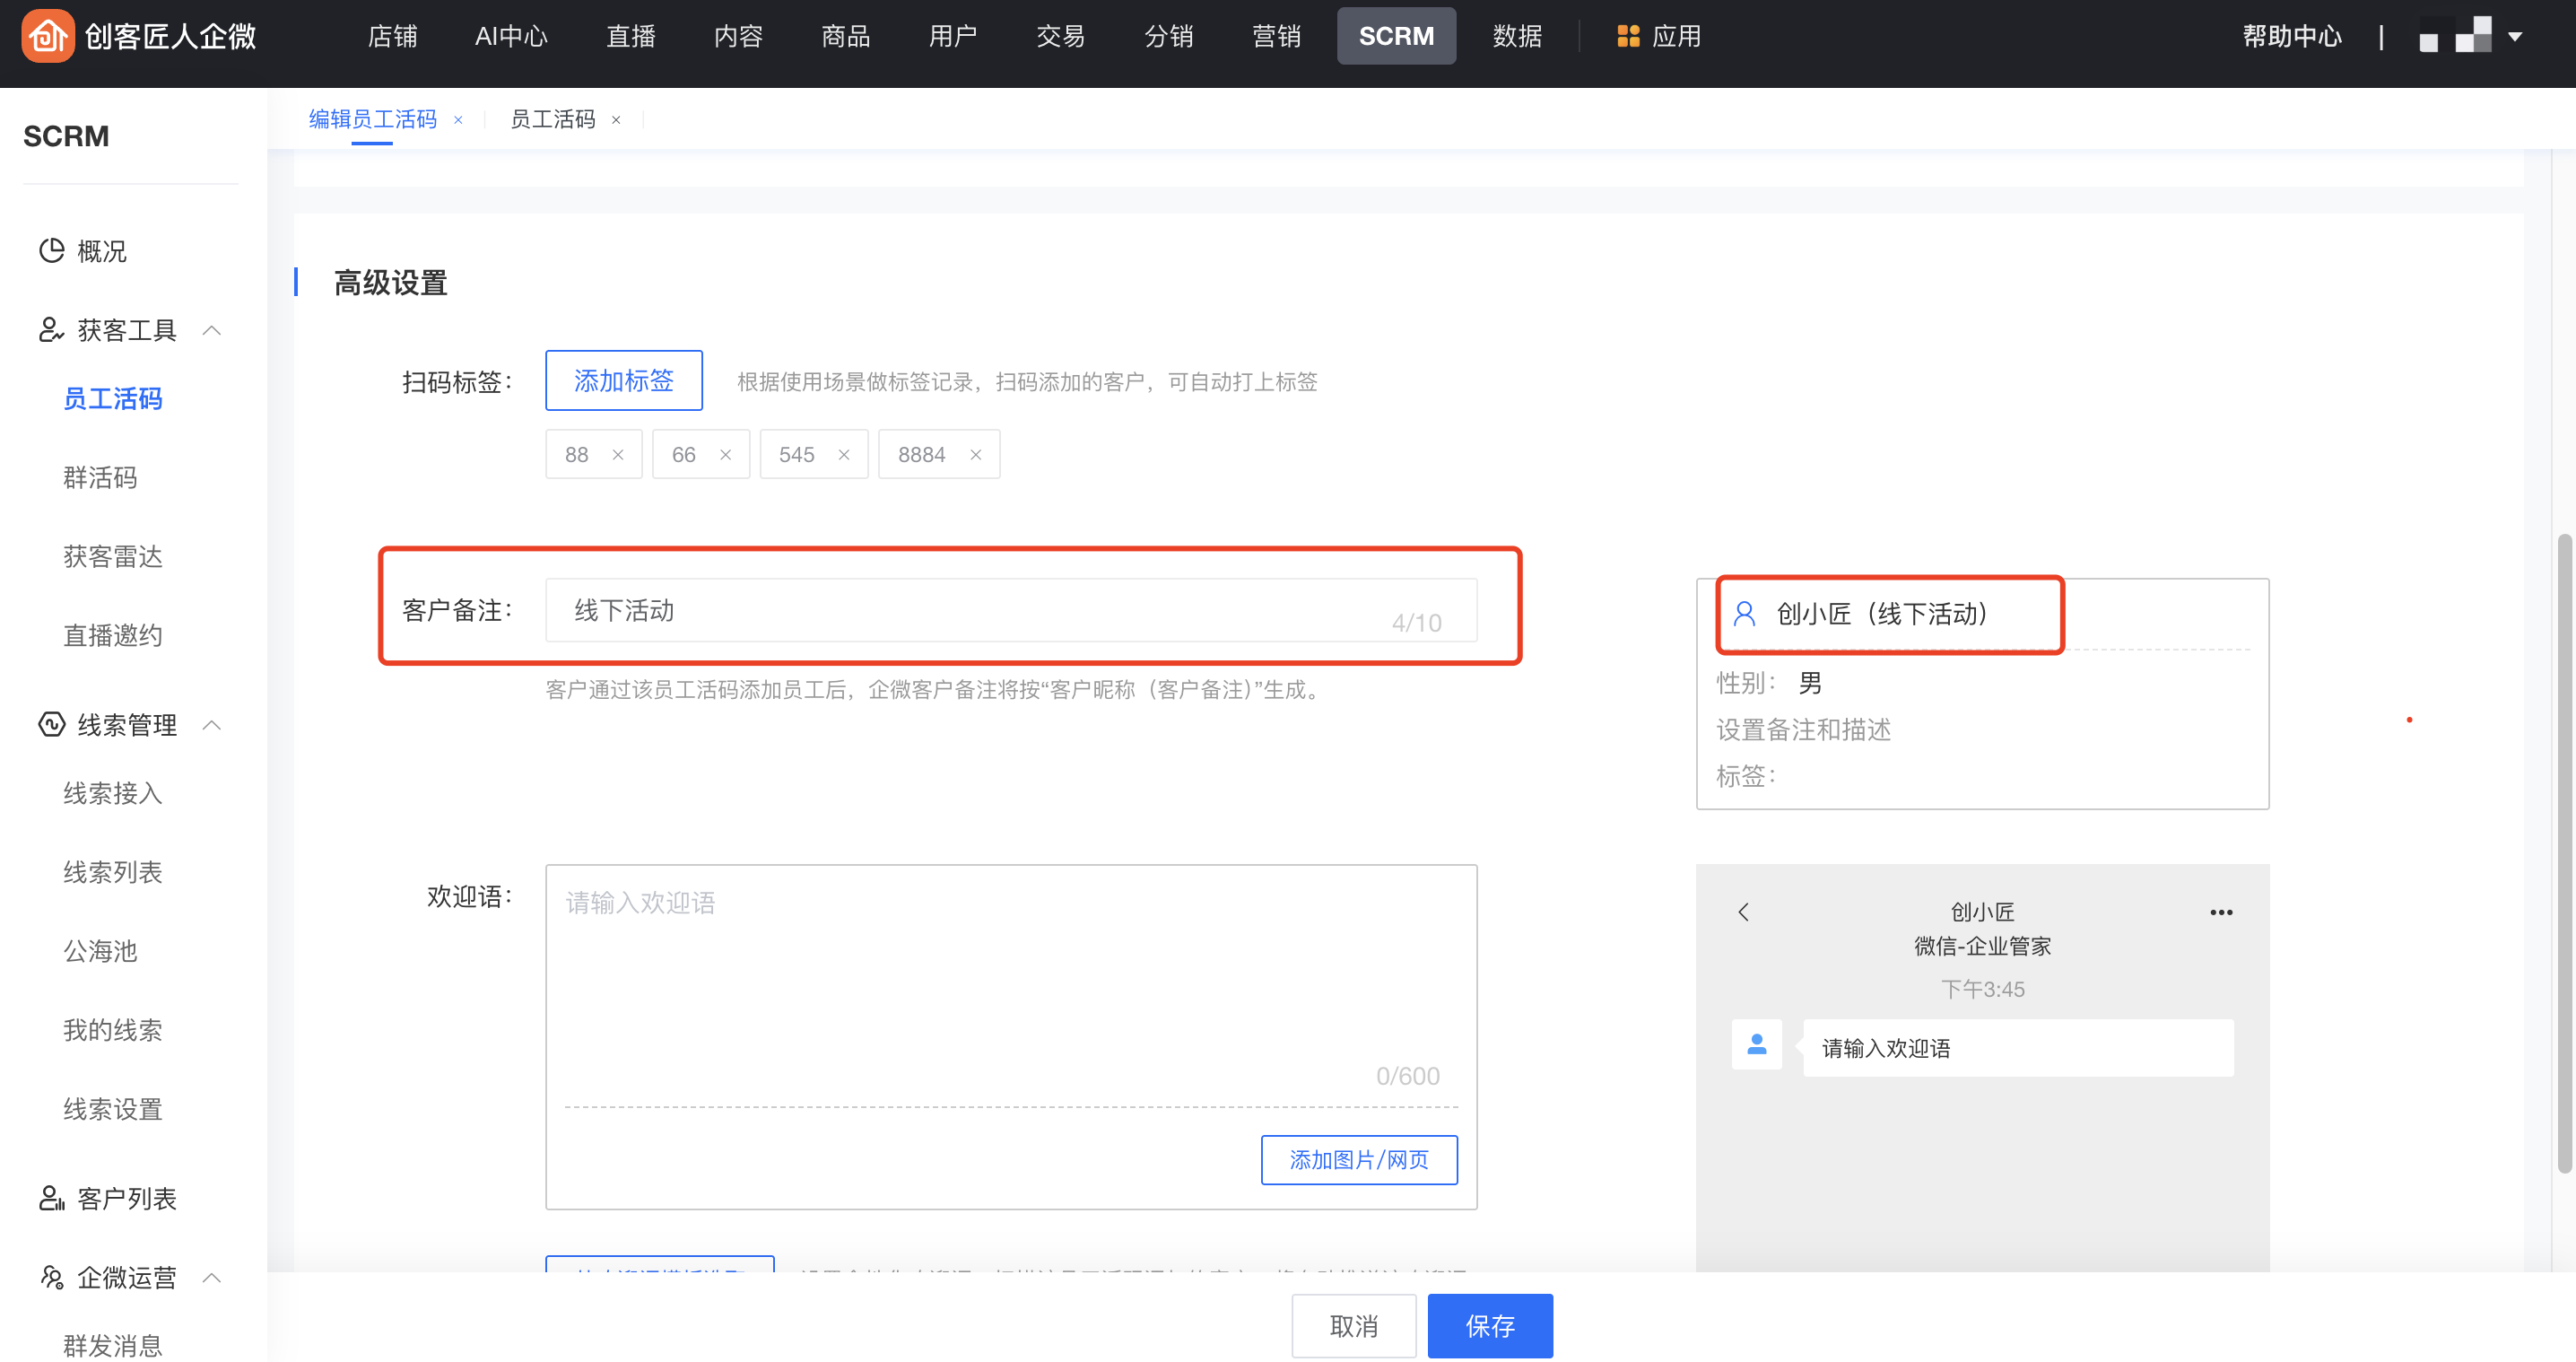Viewport: 2576px width, 1362px height.
Task: Close the 编辑员工活码 tab
Action: click(x=458, y=120)
